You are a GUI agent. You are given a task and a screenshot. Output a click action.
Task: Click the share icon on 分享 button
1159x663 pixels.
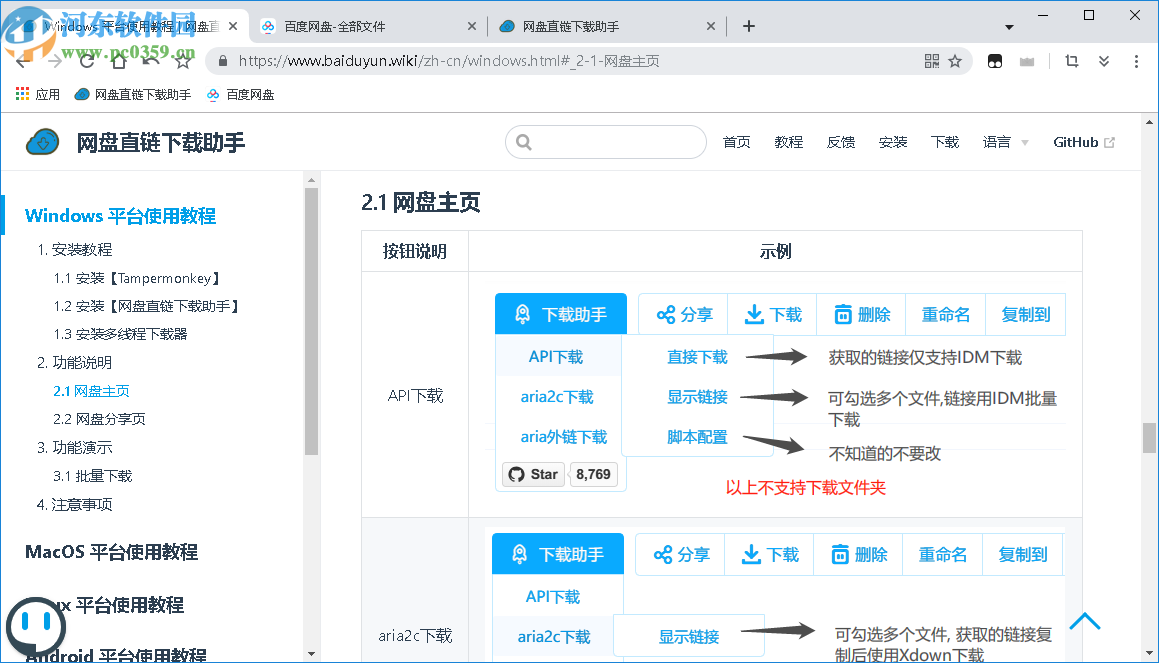[666, 313]
